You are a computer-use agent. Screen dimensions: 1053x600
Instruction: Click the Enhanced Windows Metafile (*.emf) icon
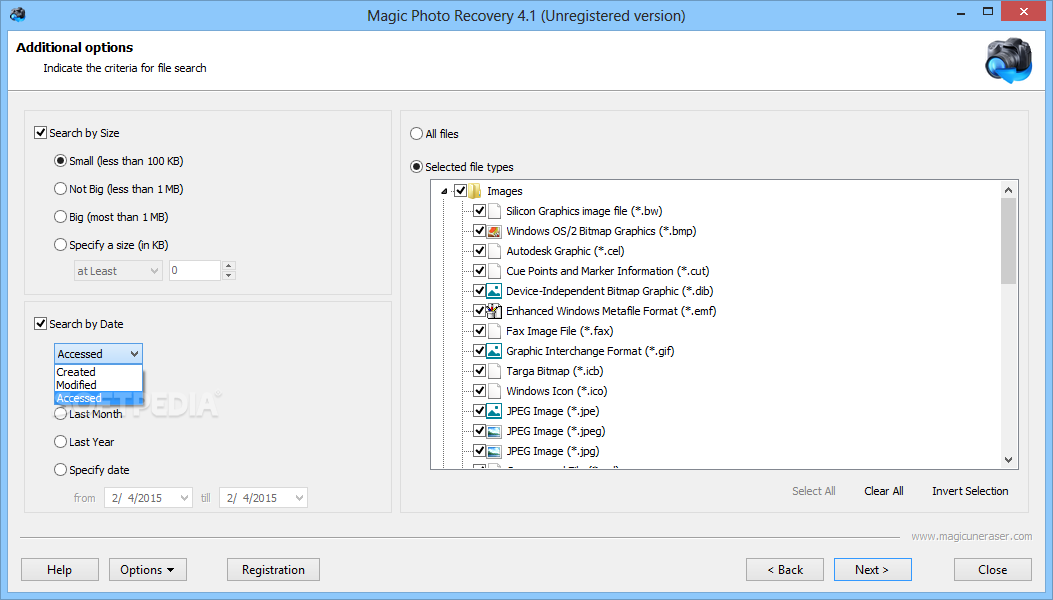click(x=494, y=311)
